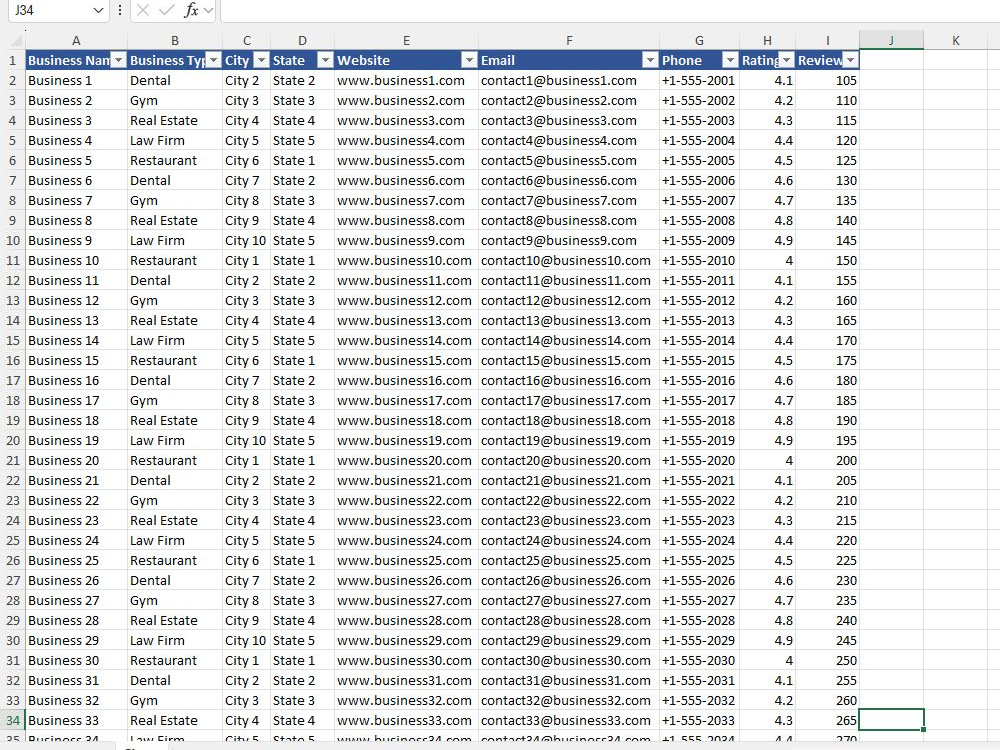Viewport: 1000px width, 750px height.
Task: Open the Name Box dropdown arrow
Action: [x=98, y=10]
